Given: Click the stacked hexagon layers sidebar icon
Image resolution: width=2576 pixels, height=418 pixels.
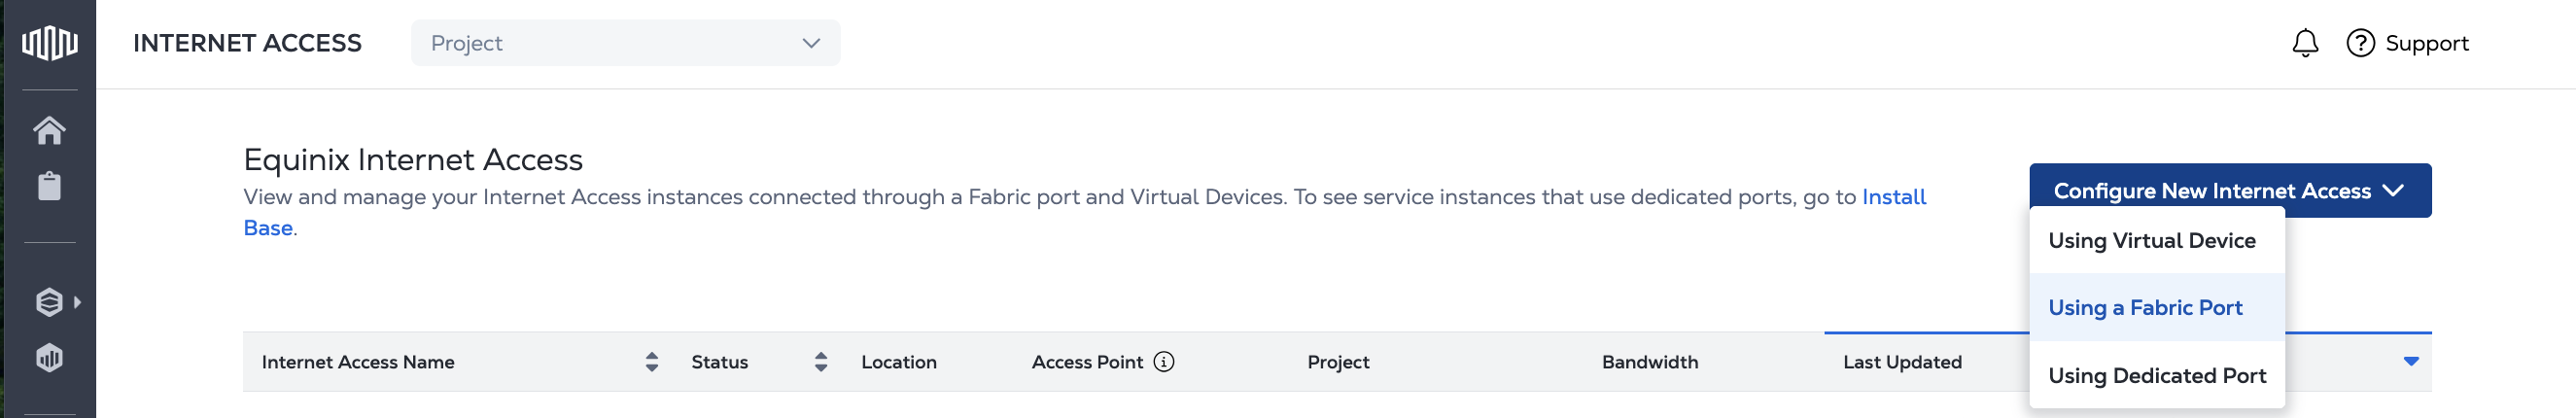Looking at the screenshot, I should (x=49, y=302).
